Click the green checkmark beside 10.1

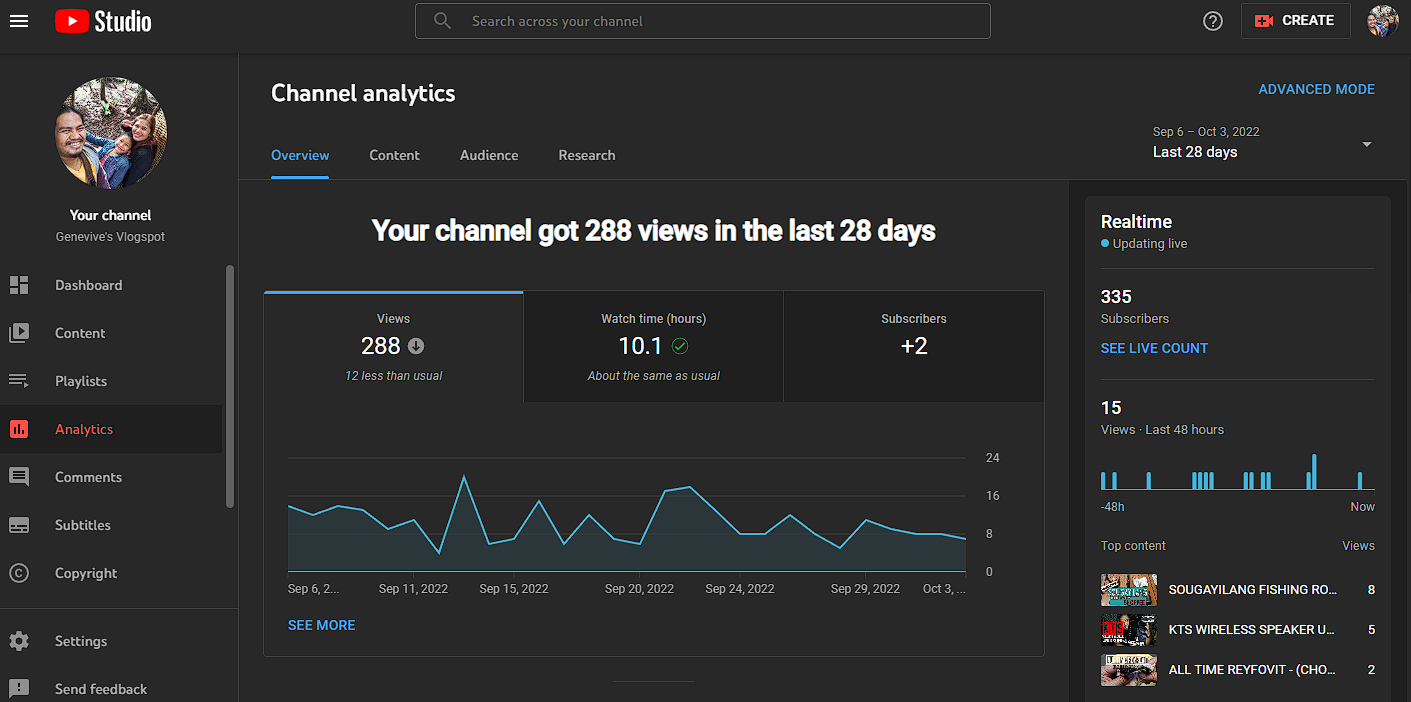click(680, 346)
